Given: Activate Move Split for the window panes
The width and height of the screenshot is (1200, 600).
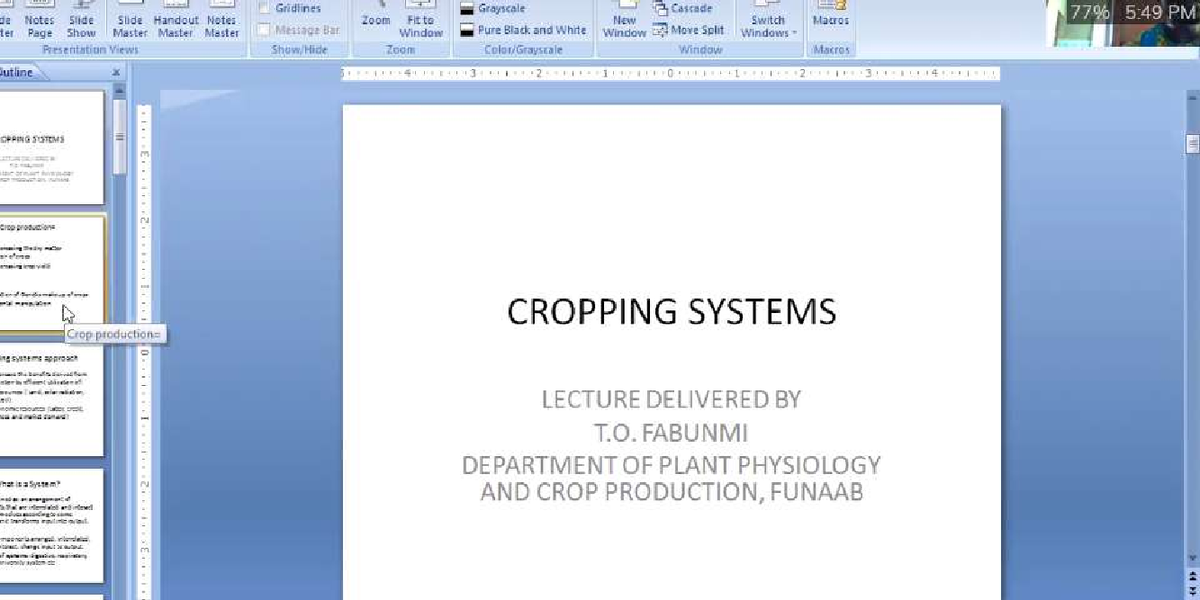Looking at the screenshot, I should click(686, 30).
